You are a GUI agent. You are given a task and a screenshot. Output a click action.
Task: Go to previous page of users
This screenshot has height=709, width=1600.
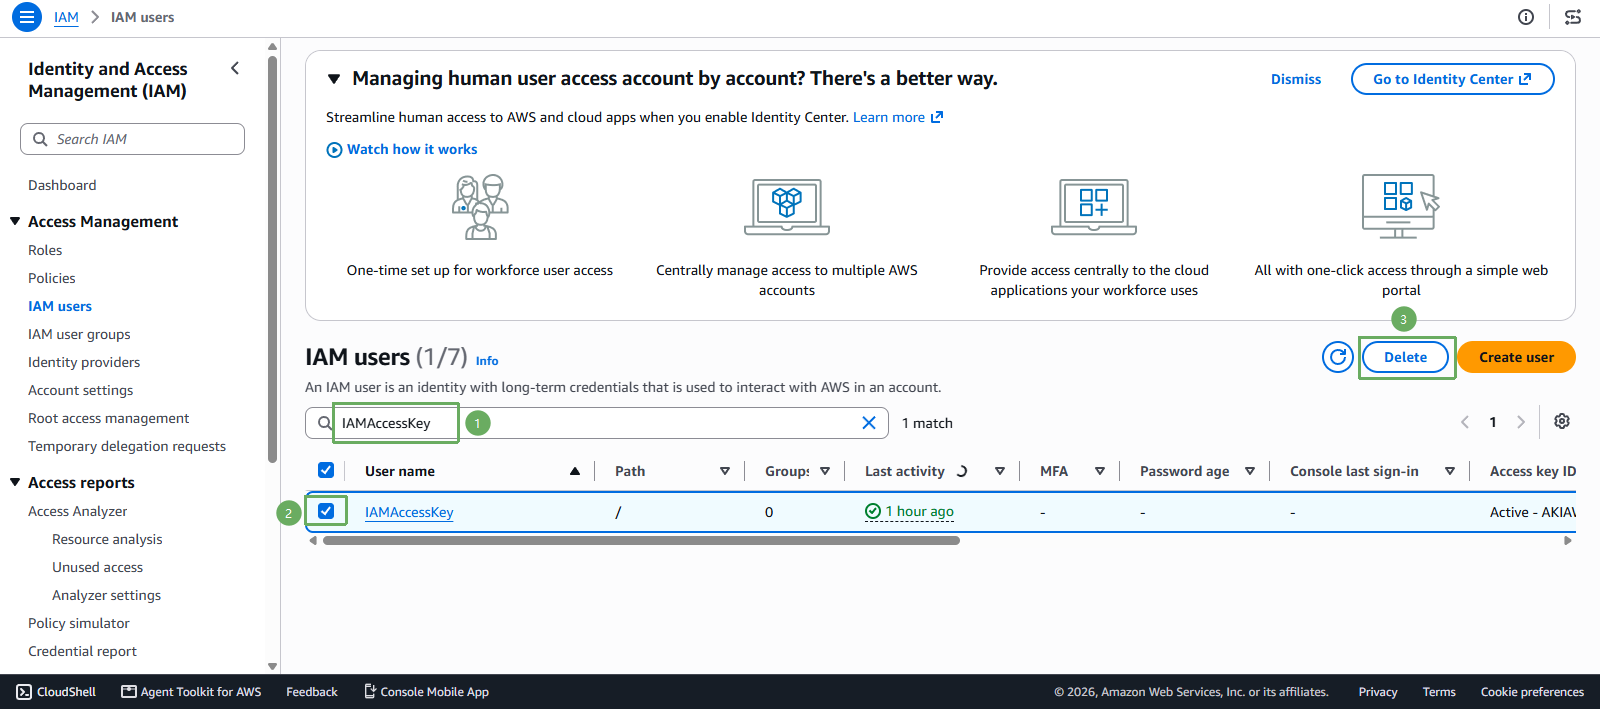point(1465,422)
